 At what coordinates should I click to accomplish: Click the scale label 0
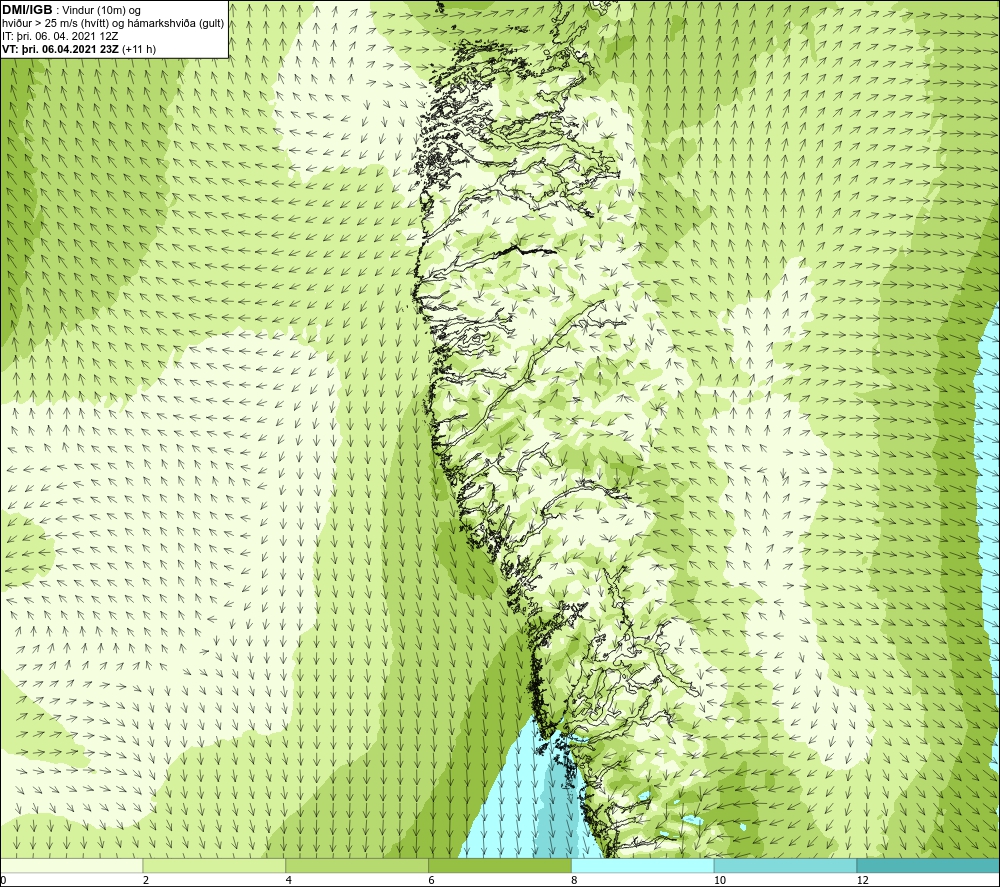coord(3,881)
